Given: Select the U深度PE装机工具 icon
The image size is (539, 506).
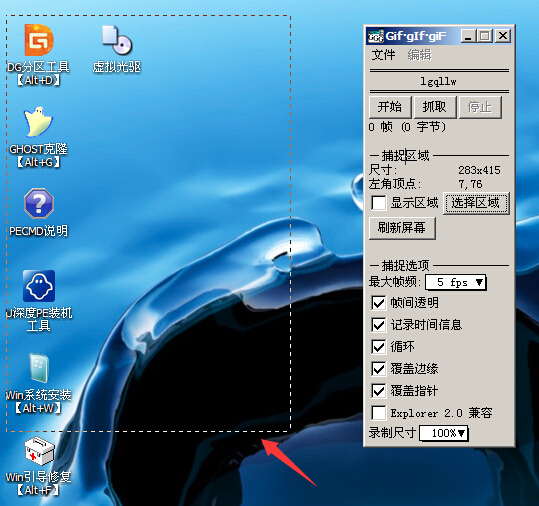Looking at the screenshot, I should coord(39,286).
